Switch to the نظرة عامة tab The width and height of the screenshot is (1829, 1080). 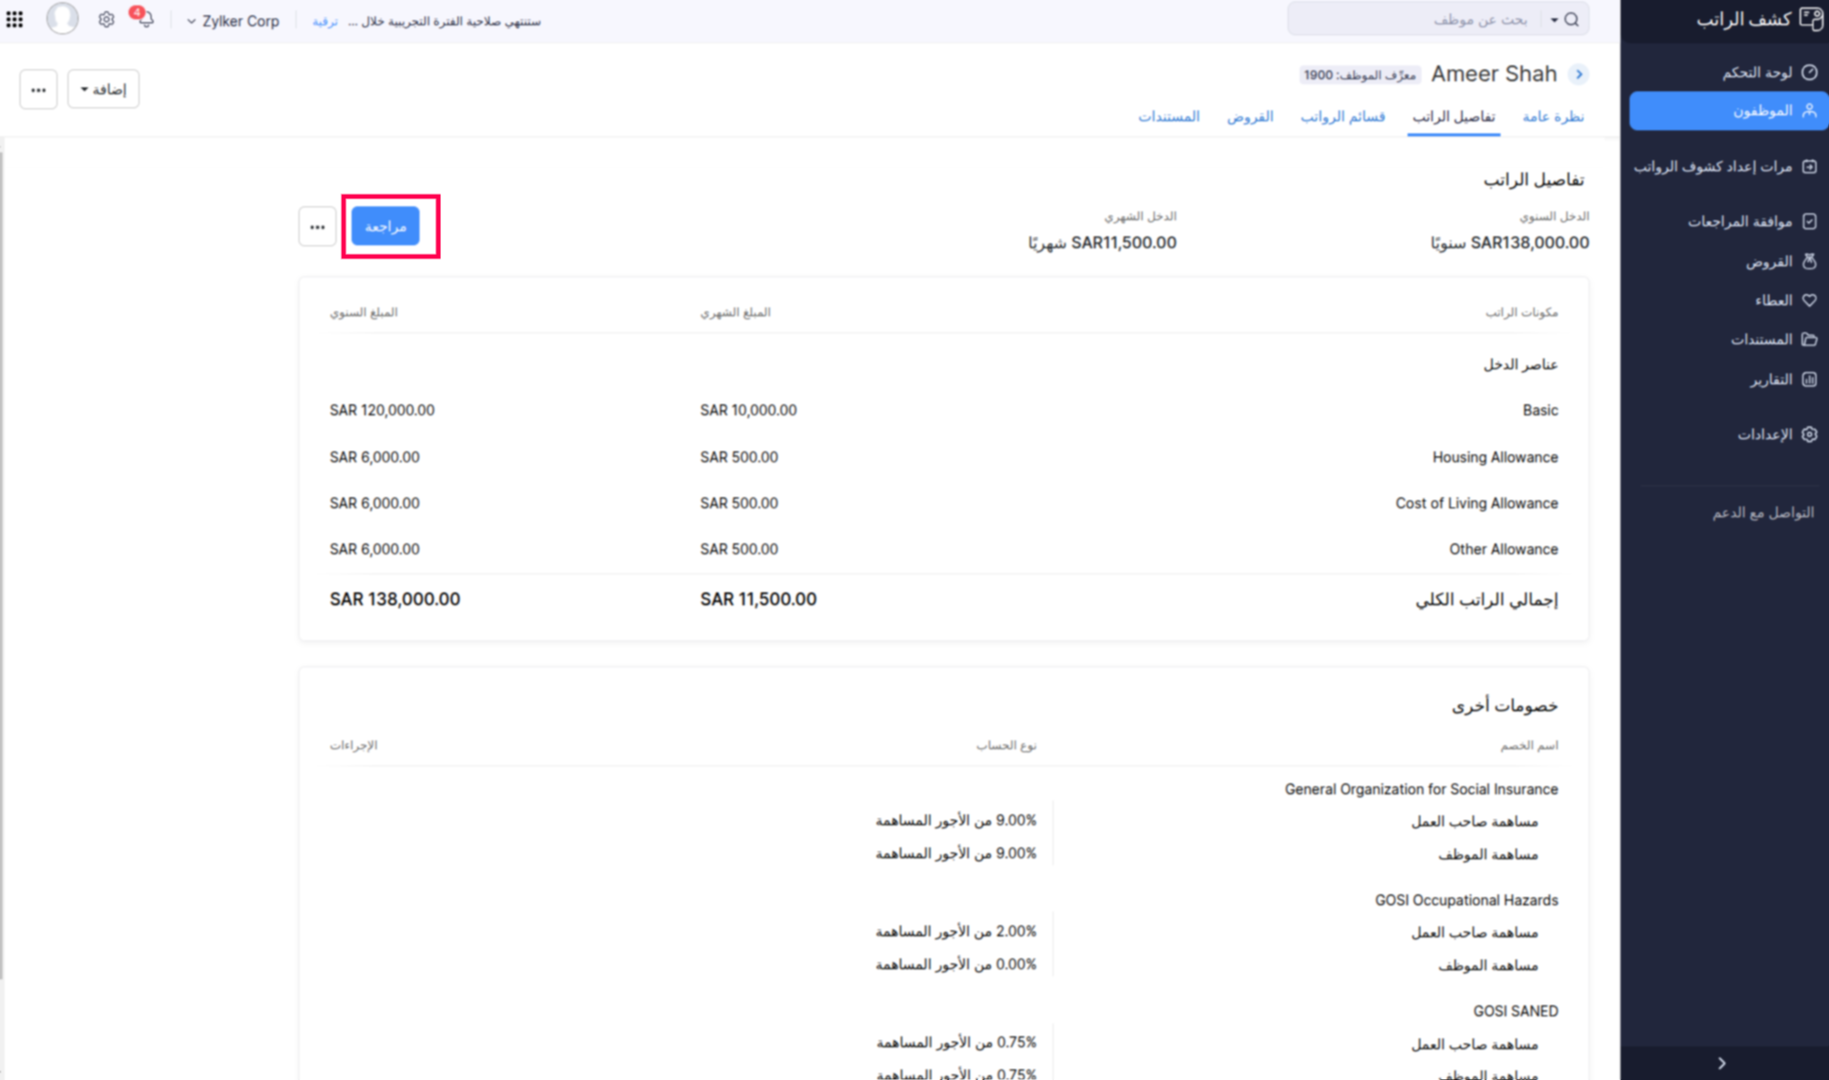click(x=1553, y=116)
